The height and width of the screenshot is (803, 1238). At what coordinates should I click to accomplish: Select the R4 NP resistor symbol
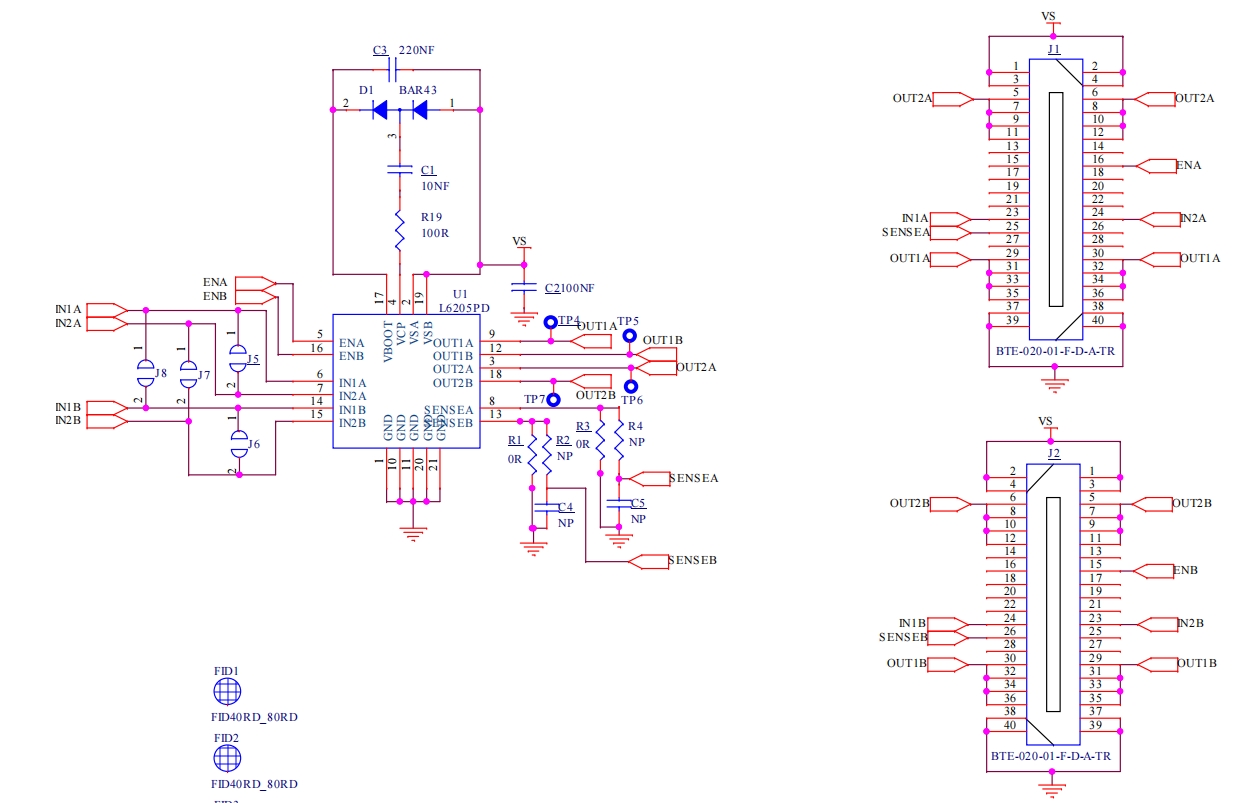pos(619,442)
